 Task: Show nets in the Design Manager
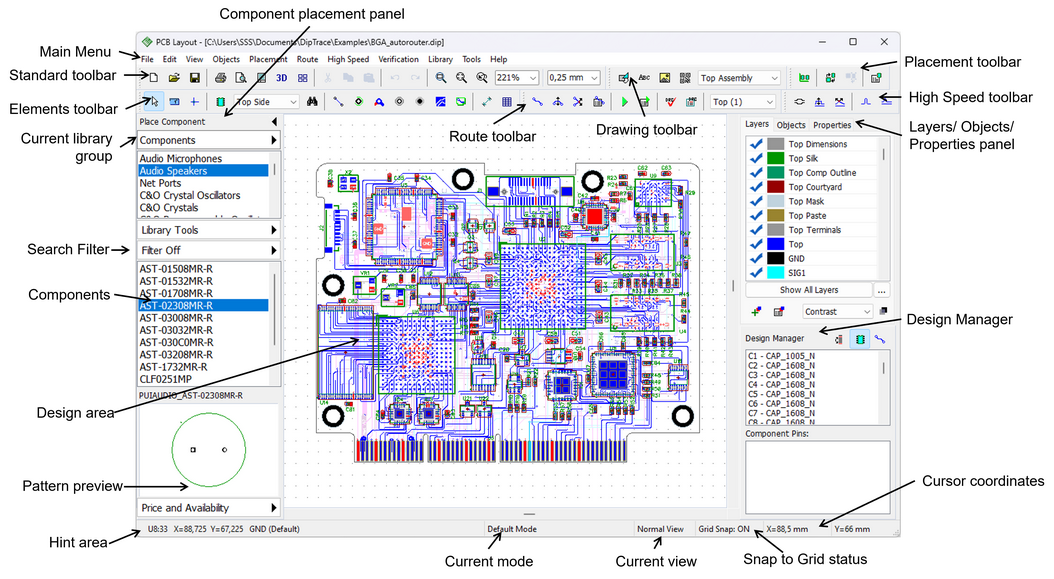[879, 339]
